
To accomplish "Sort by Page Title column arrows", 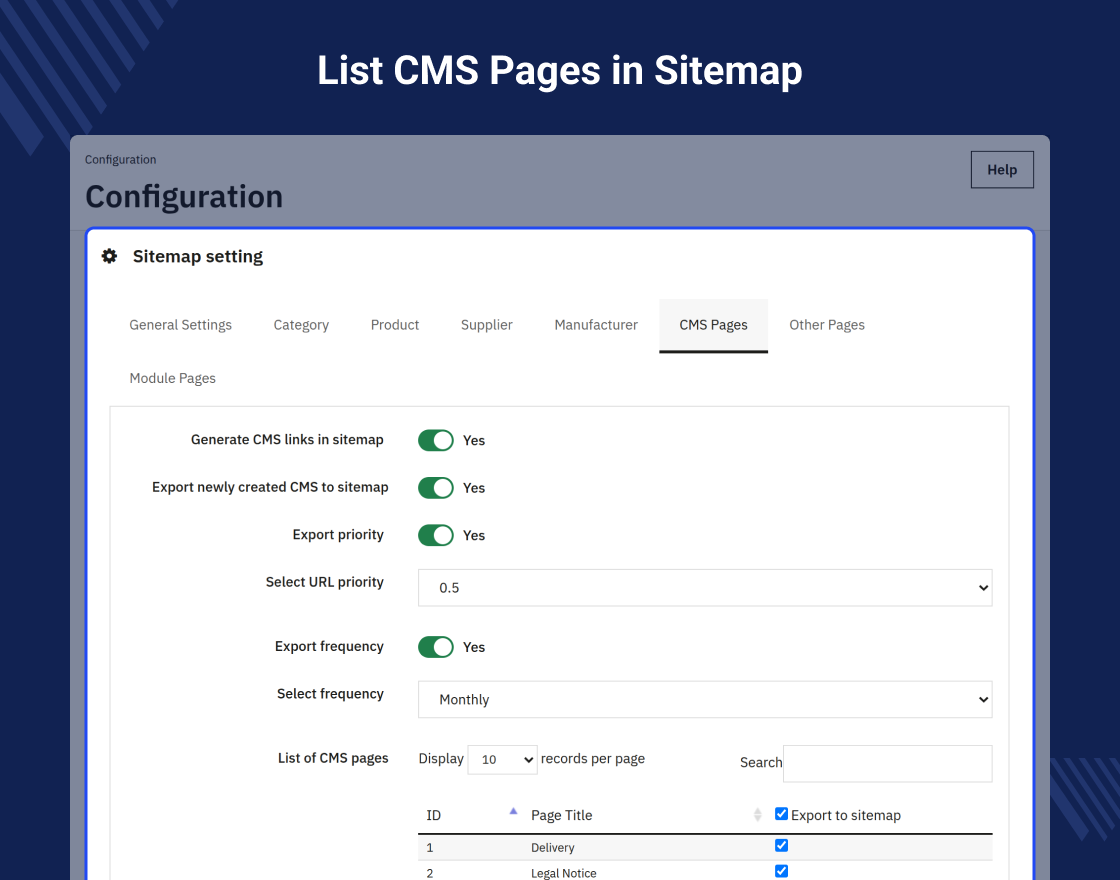I will [x=757, y=815].
